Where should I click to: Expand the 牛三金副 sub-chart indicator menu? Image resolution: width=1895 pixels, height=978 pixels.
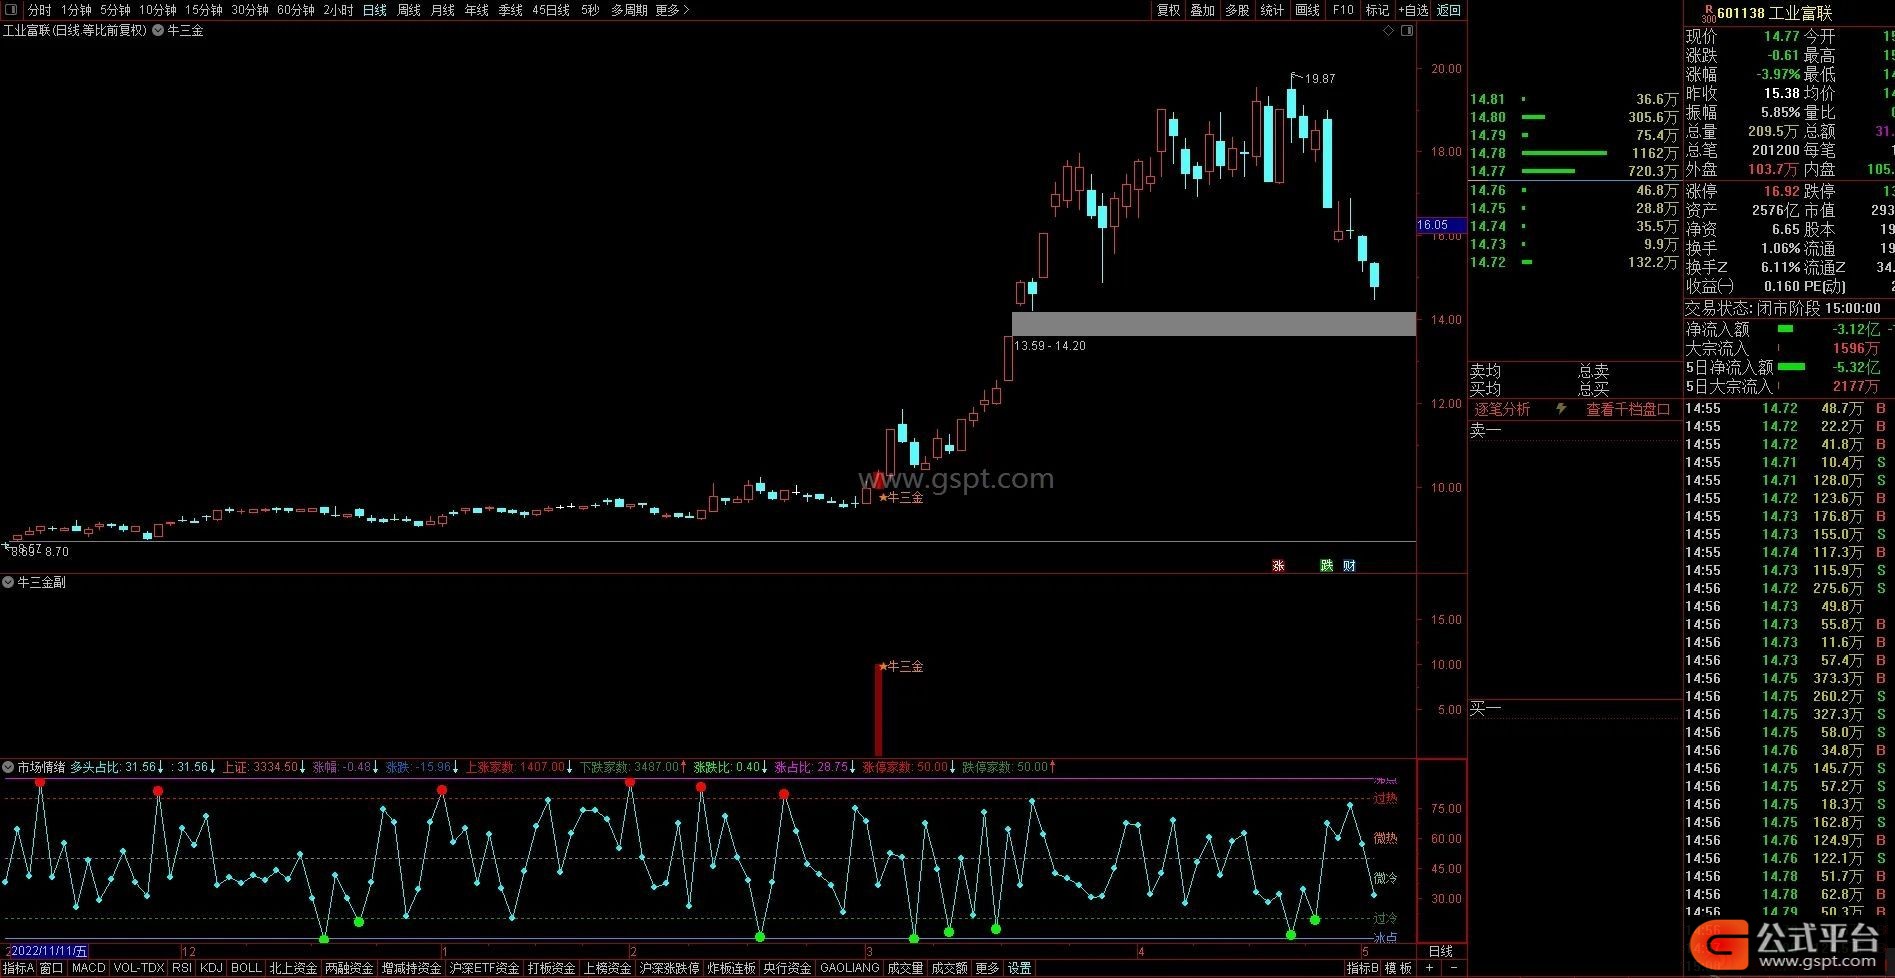8,582
